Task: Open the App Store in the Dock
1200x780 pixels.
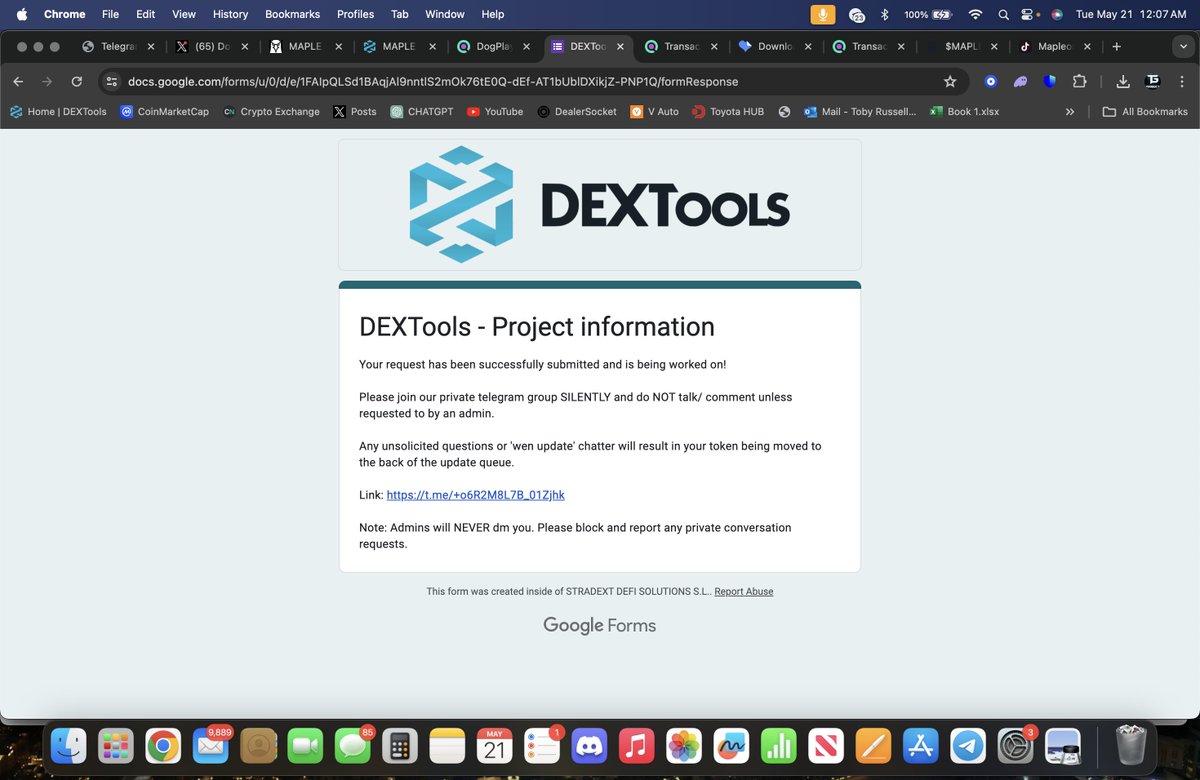Action: [x=920, y=746]
